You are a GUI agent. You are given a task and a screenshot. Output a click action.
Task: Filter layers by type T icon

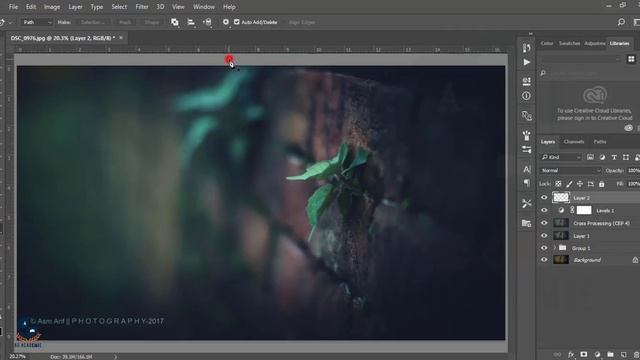click(x=614, y=157)
